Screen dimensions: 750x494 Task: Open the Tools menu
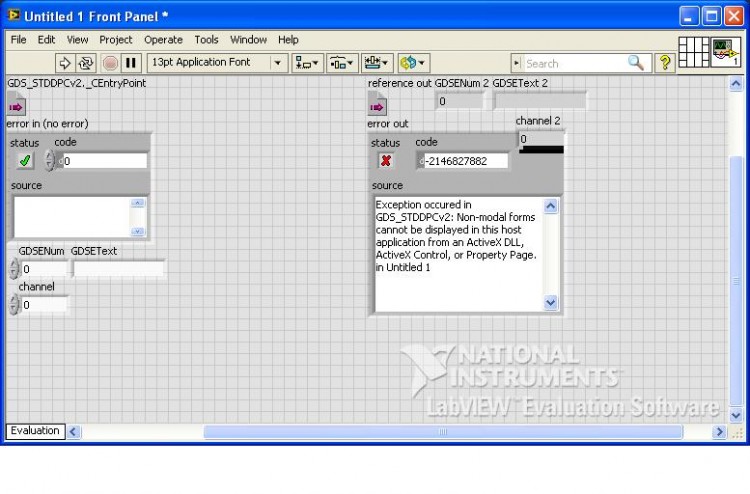coord(206,40)
